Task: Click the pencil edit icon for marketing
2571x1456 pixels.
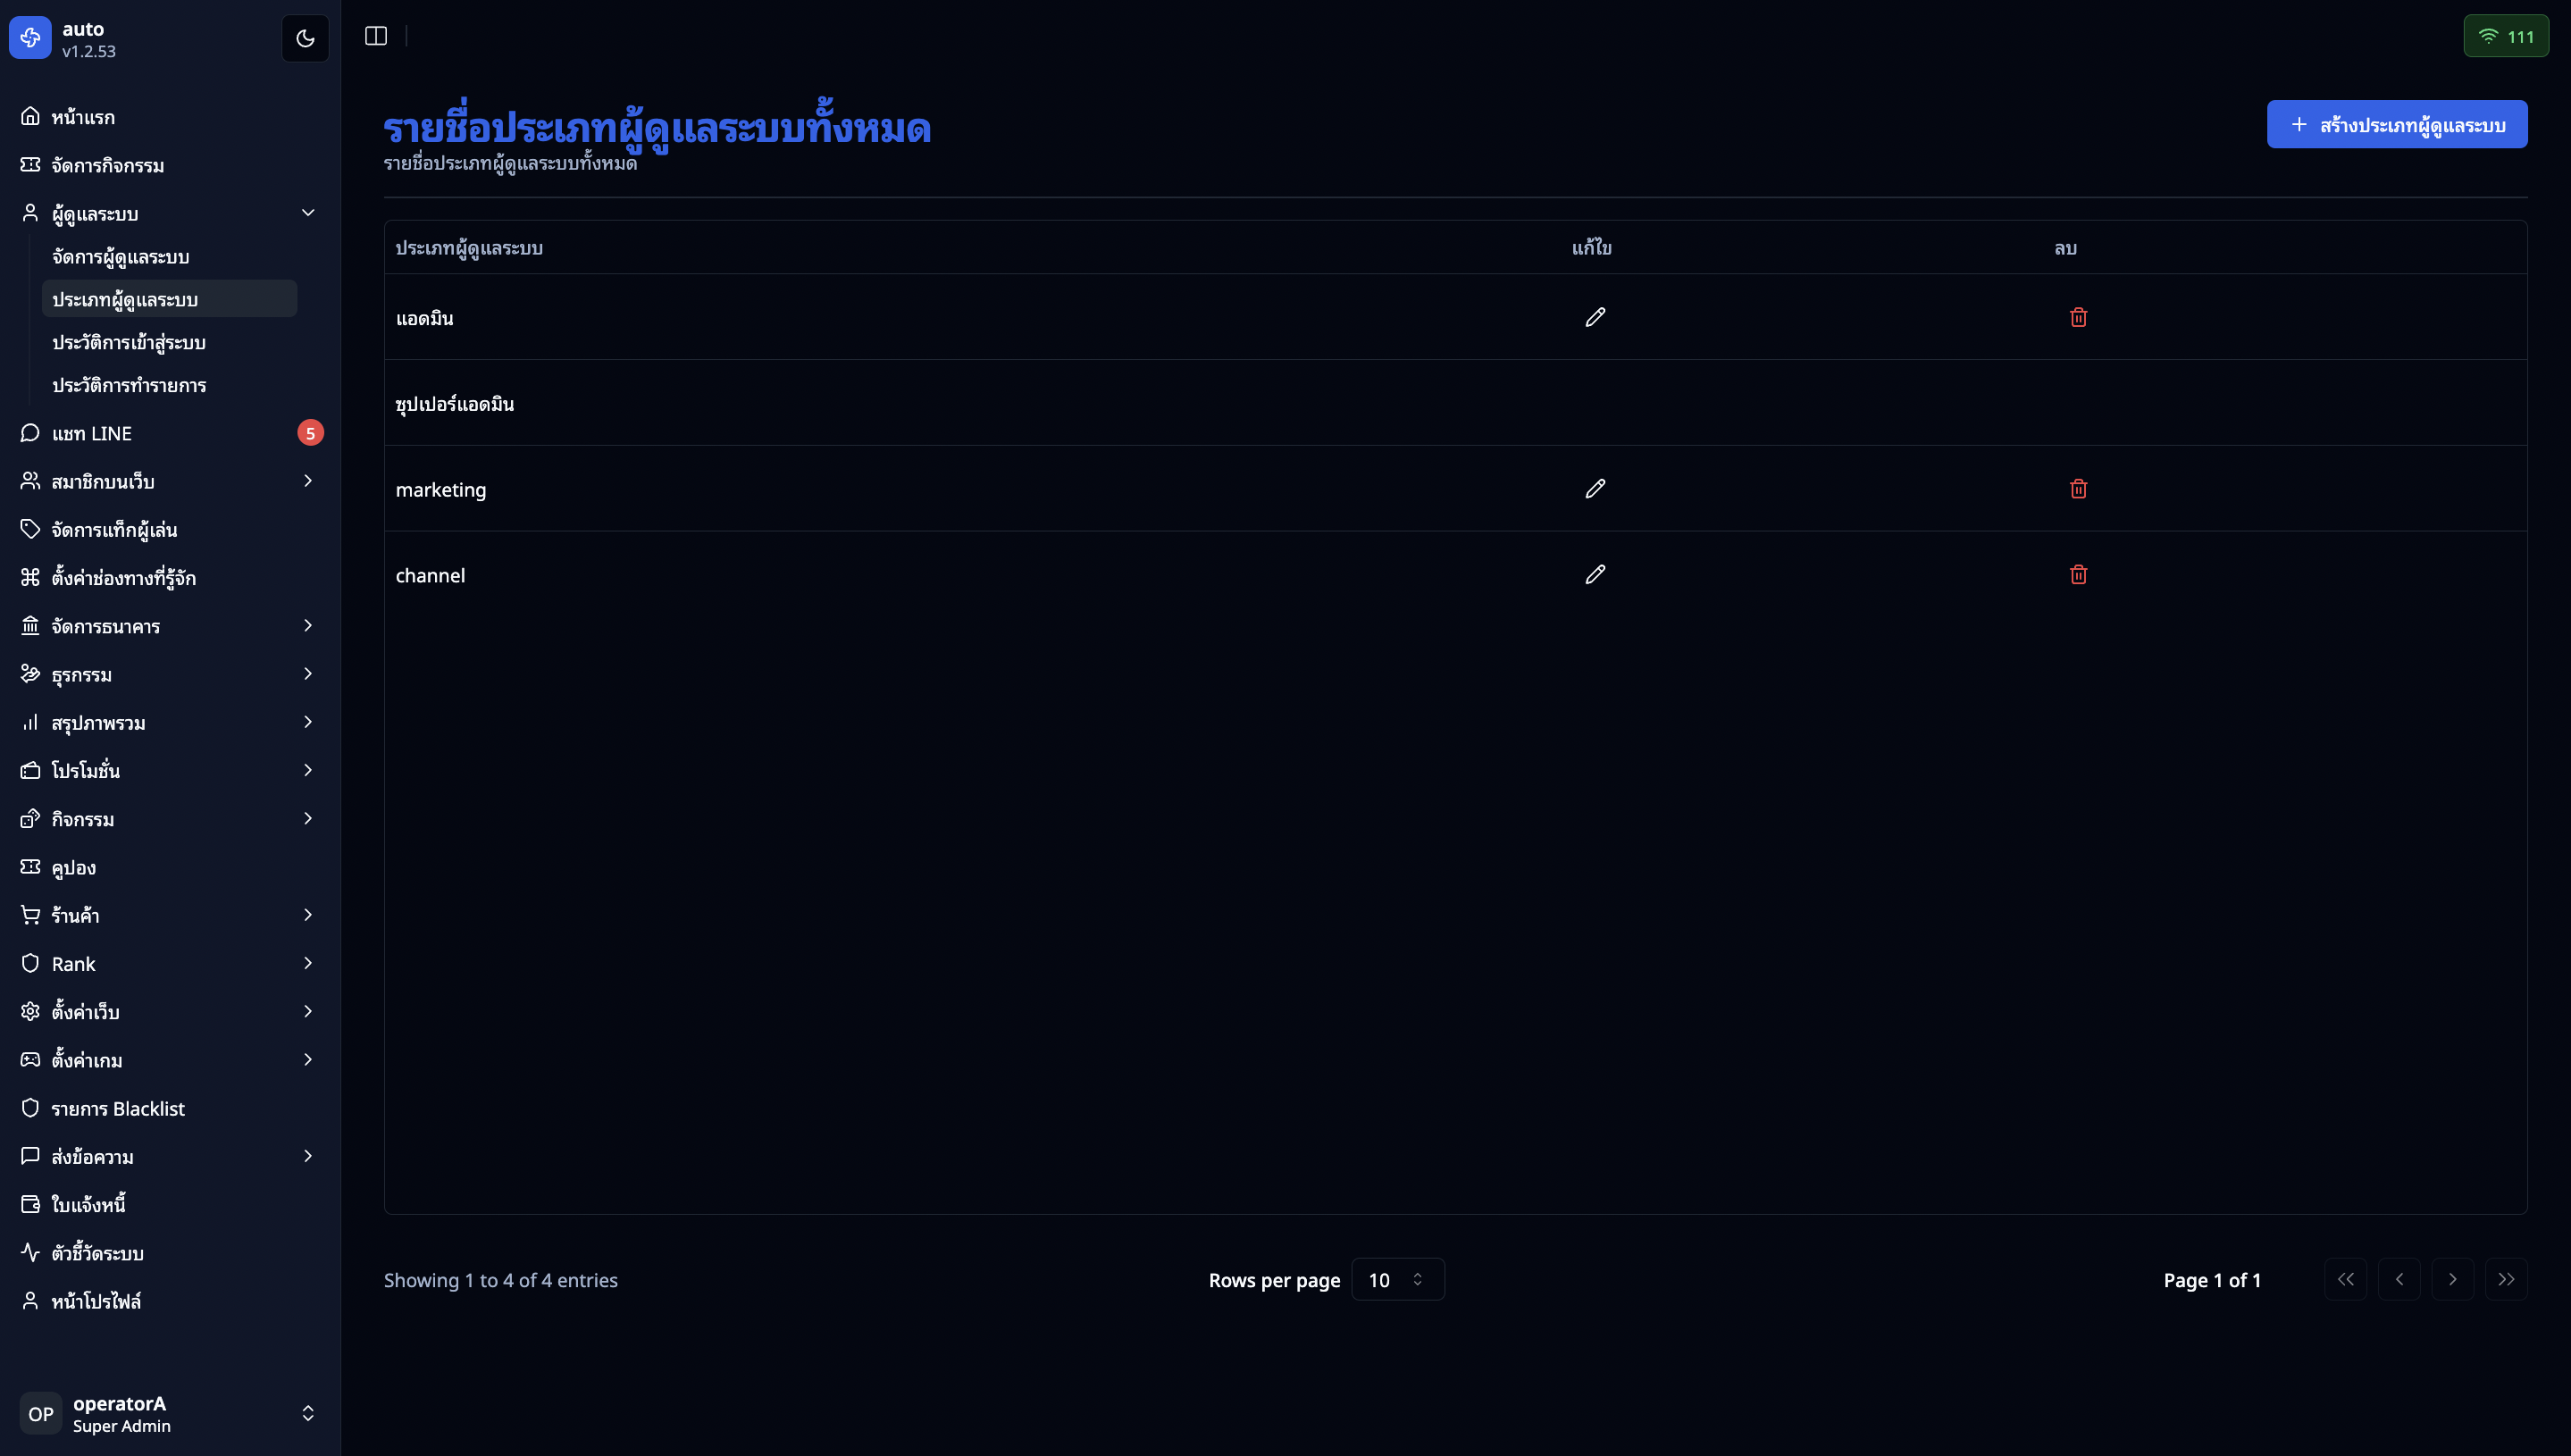Action: [x=1595, y=489]
